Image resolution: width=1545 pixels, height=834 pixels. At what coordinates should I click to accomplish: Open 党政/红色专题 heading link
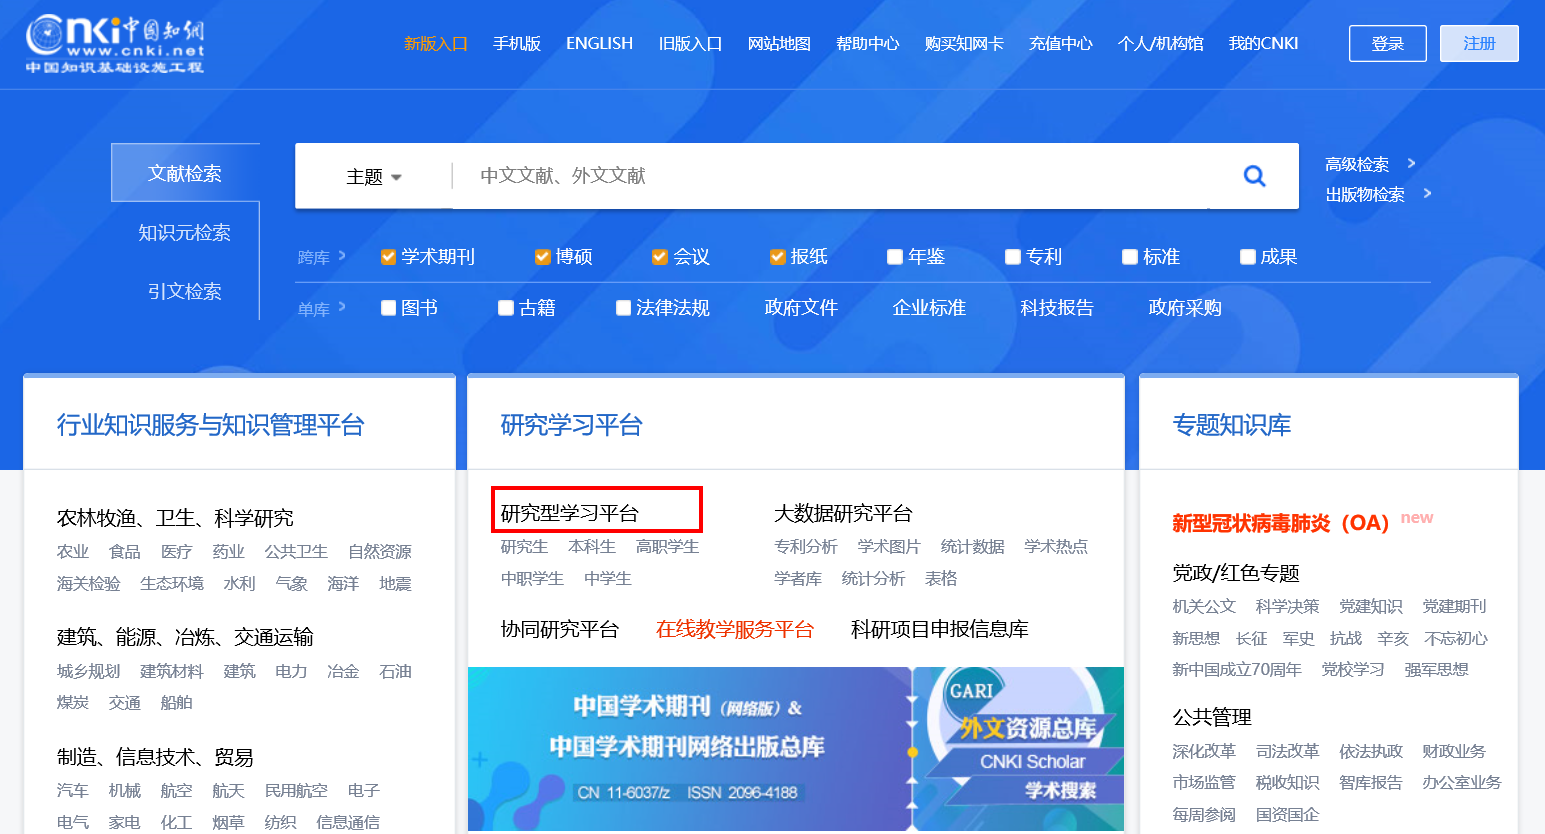click(x=1236, y=573)
